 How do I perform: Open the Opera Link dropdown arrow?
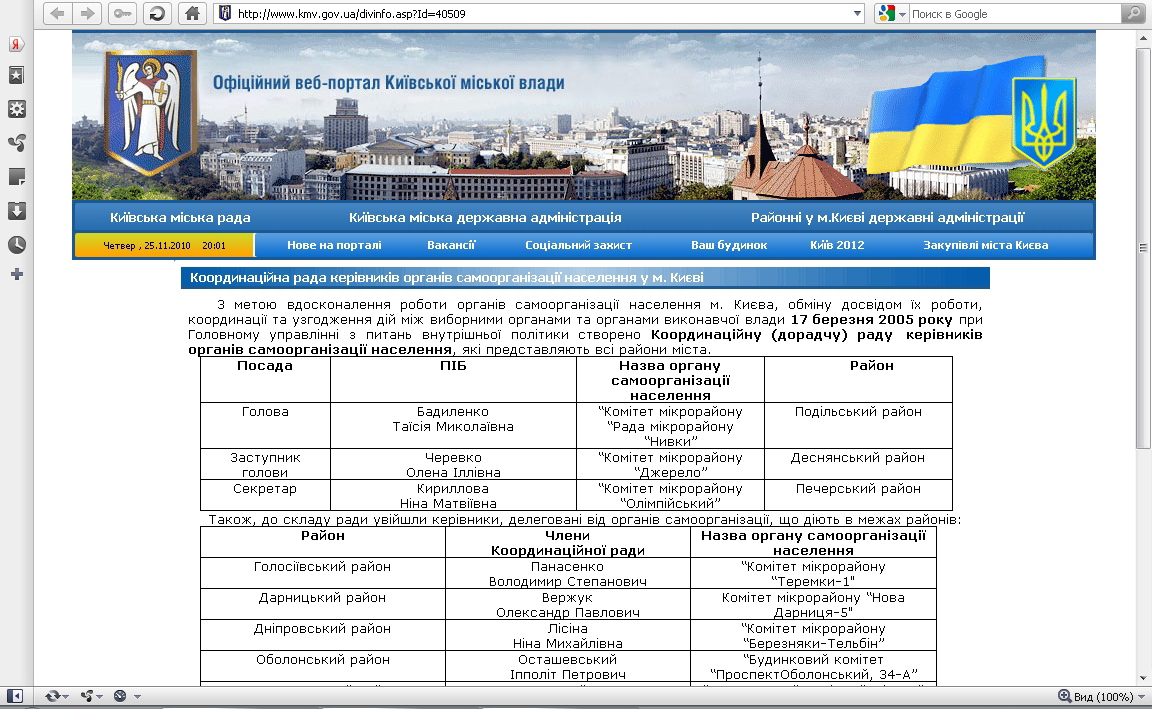click(x=66, y=697)
